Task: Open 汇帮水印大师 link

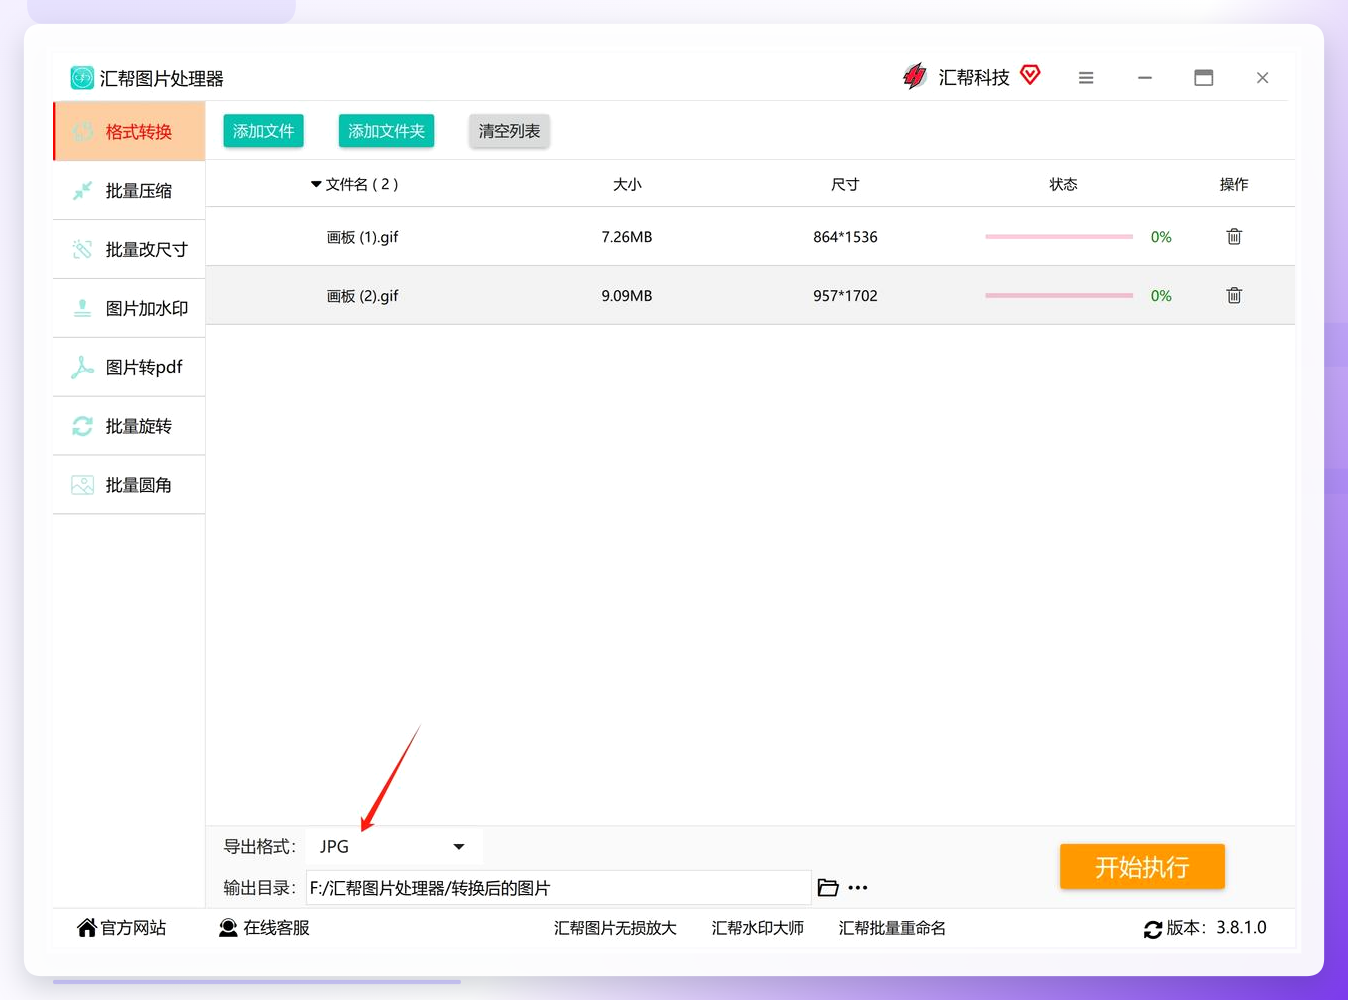Action: click(757, 928)
